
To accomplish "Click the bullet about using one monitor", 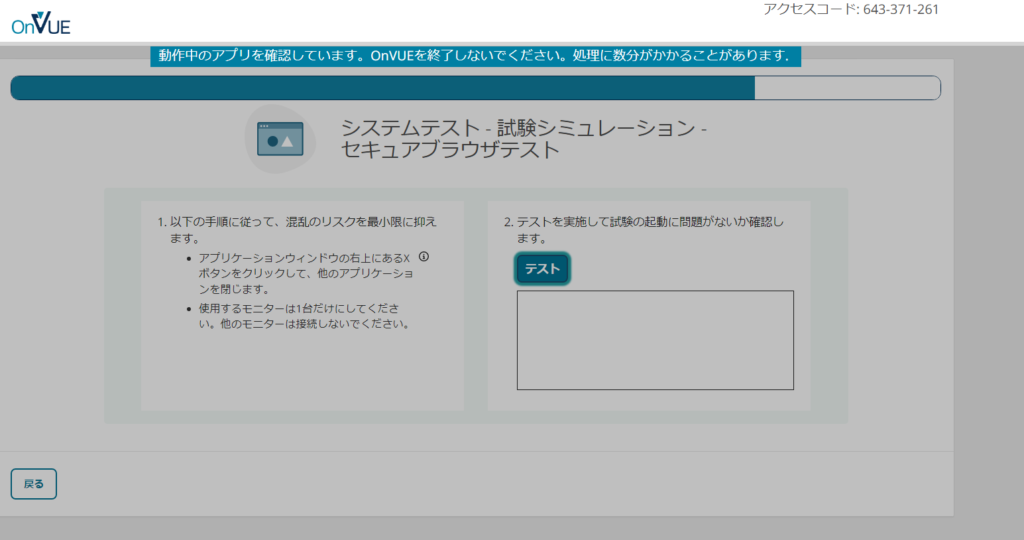I will 300,307.
